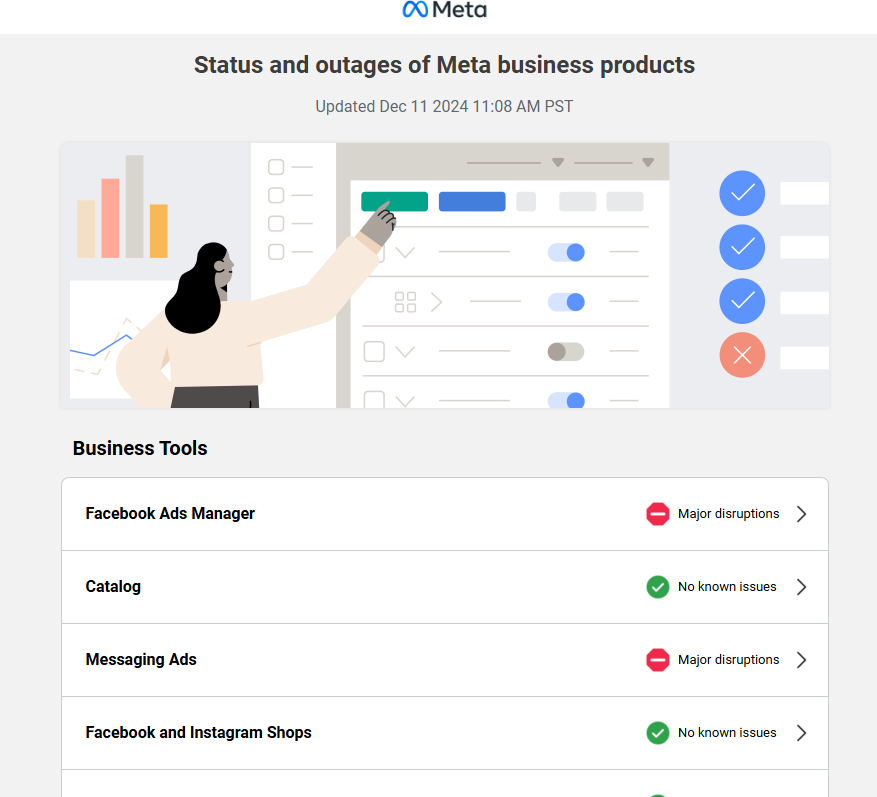Toggle the first blue switch in the banner

(566, 253)
